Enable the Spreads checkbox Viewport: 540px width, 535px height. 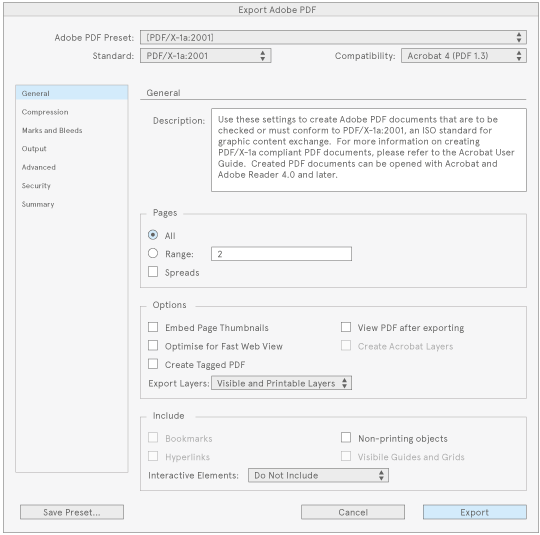[x=153, y=272]
